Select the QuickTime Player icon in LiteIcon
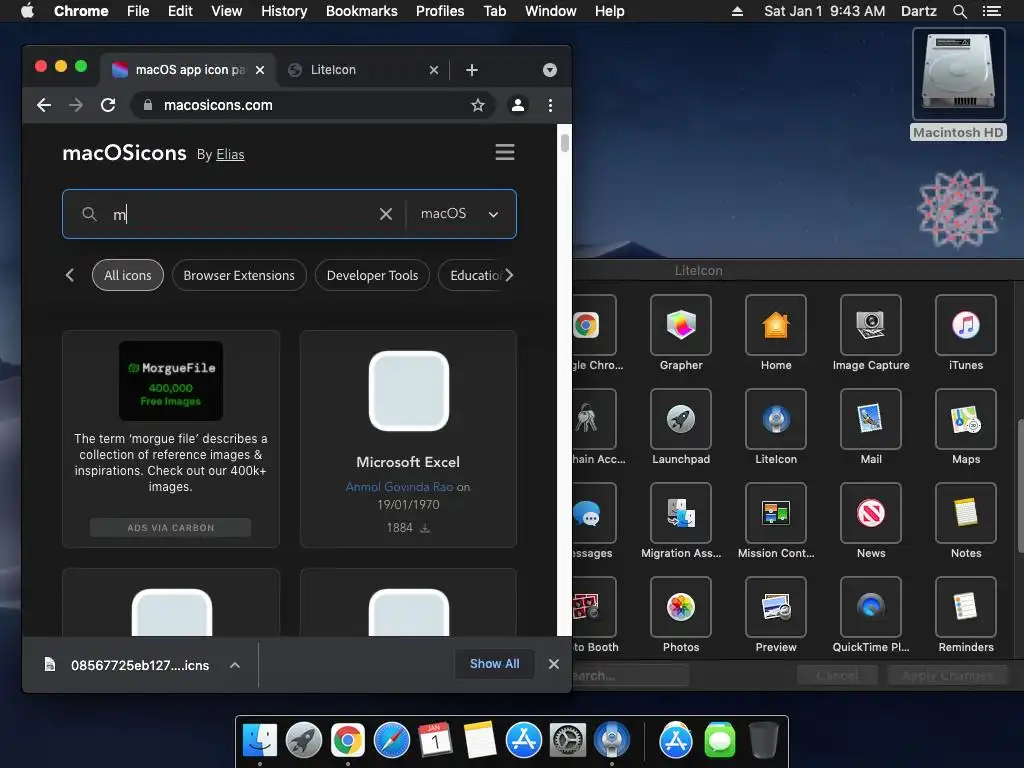1024x768 pixels. point(871,607)
